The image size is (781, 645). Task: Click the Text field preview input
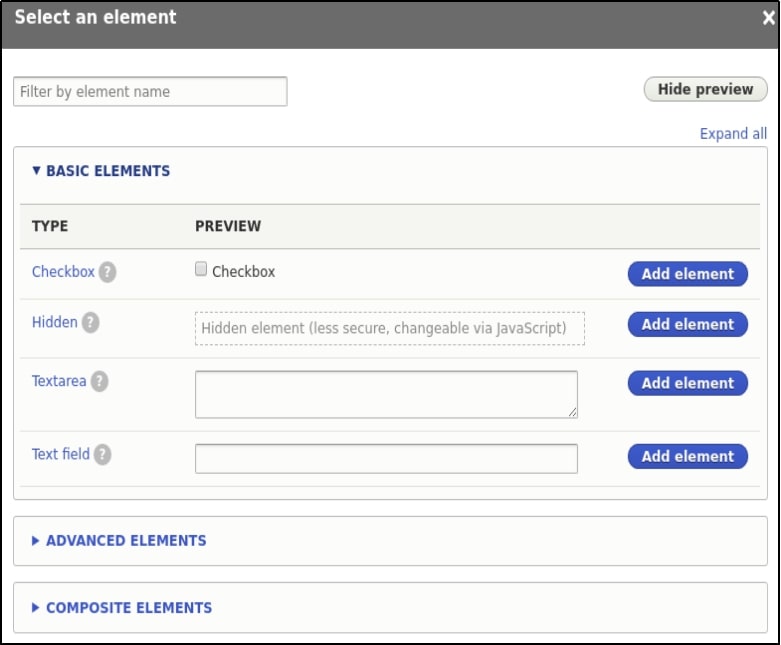(386, 458)
